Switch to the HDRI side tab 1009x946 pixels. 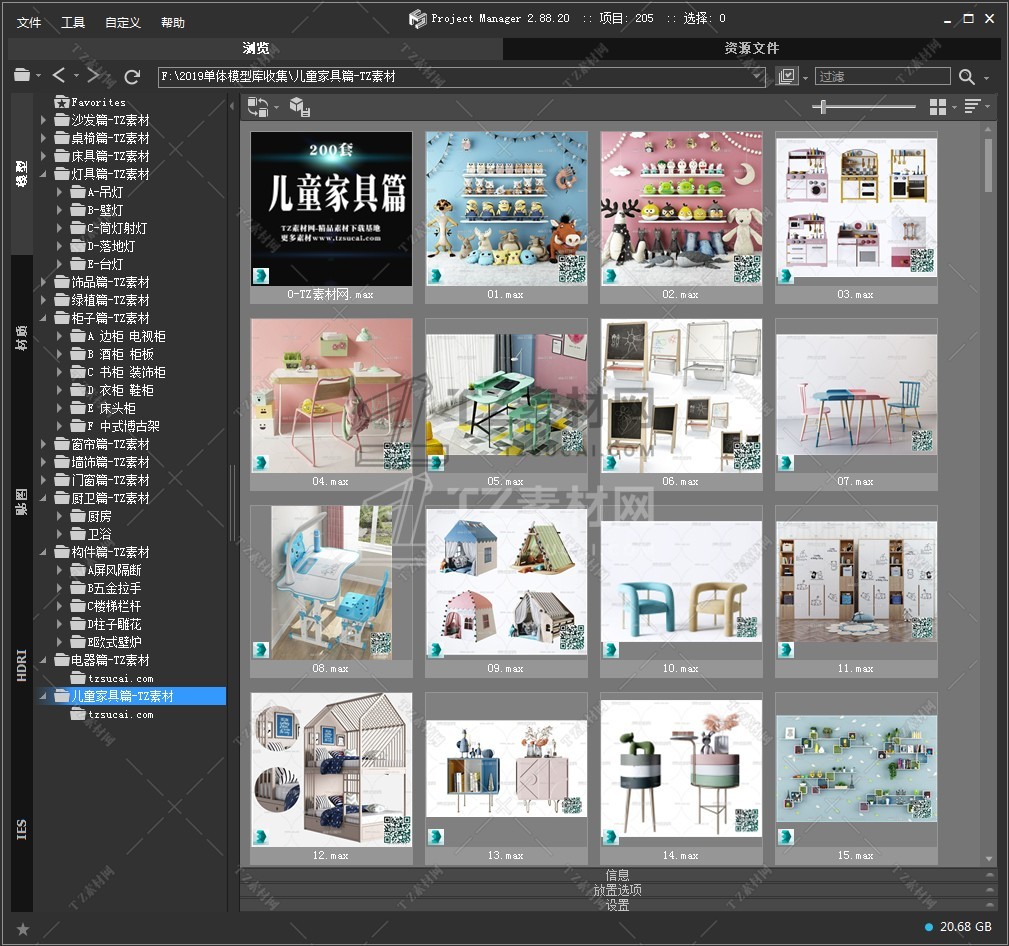[22, 665]
